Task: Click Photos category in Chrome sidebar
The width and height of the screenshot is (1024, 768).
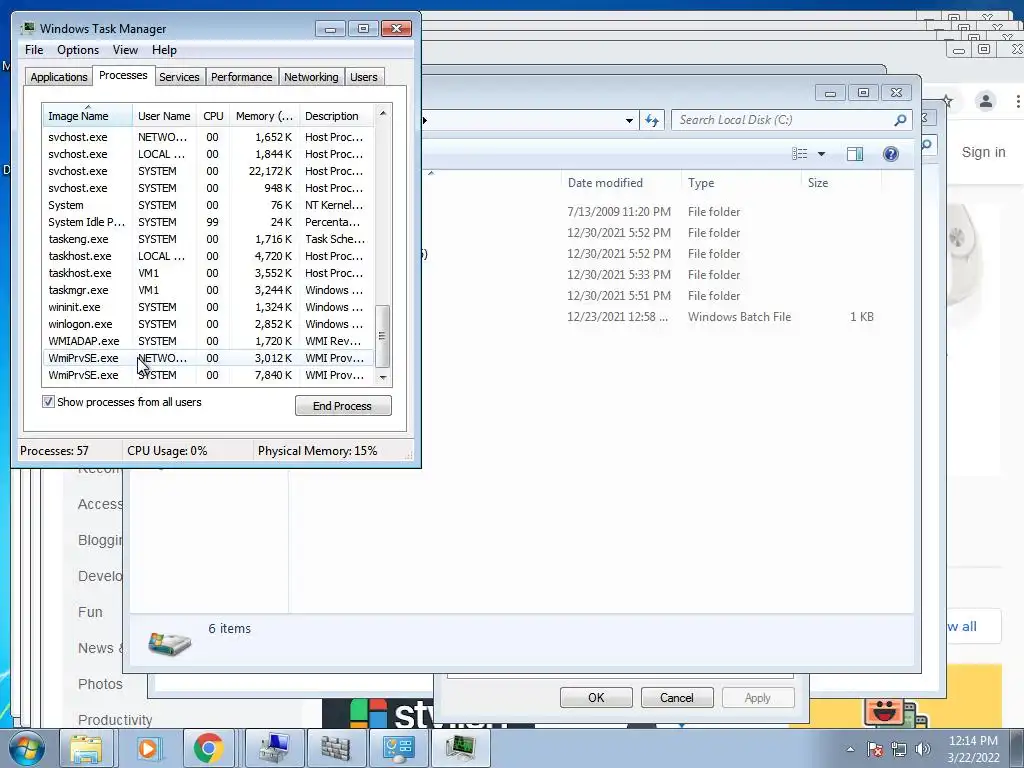Action: (x=100, y=684)
